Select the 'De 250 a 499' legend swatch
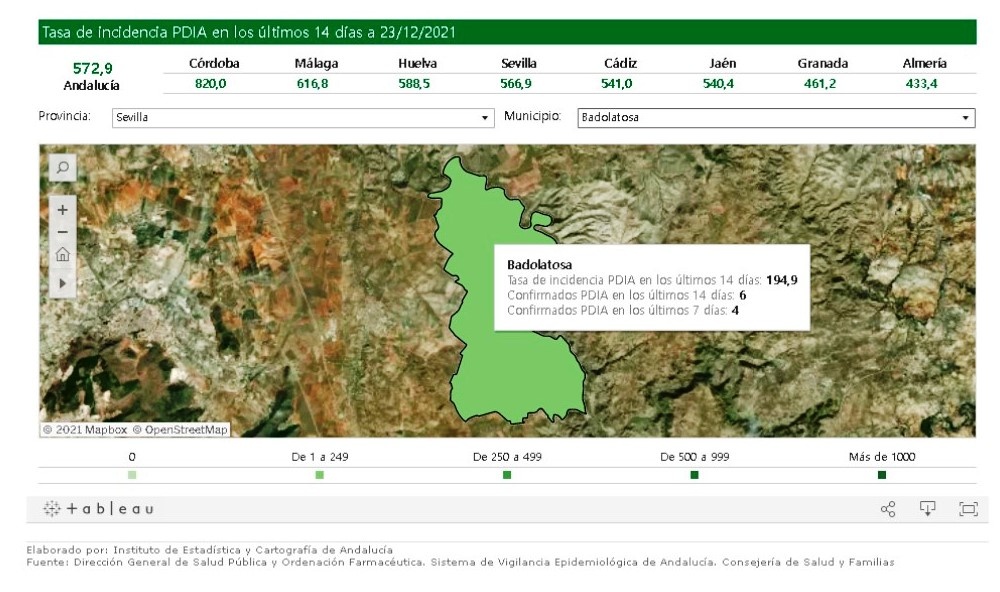The width and height of the screenshot is (1000, 592). pyautogui.click(x=507, y=475)
